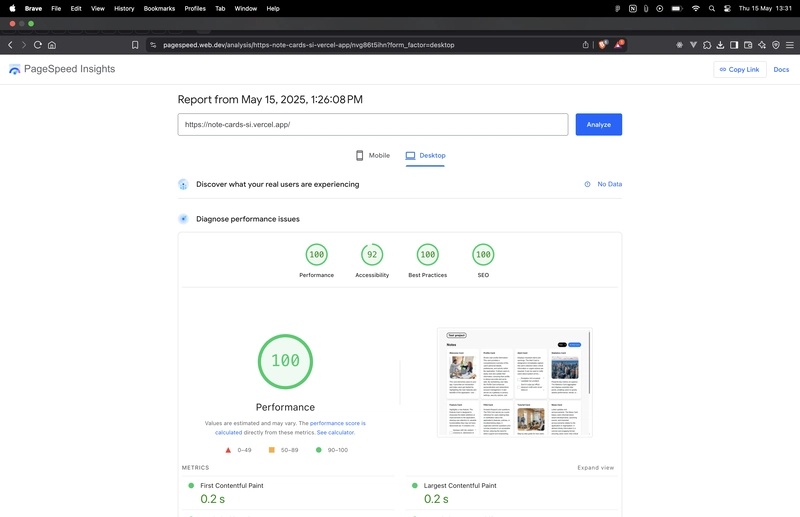Click the Notion icon in menu bar
The image size is (800, 517).
pyautogui.click(x=633, y=8)
